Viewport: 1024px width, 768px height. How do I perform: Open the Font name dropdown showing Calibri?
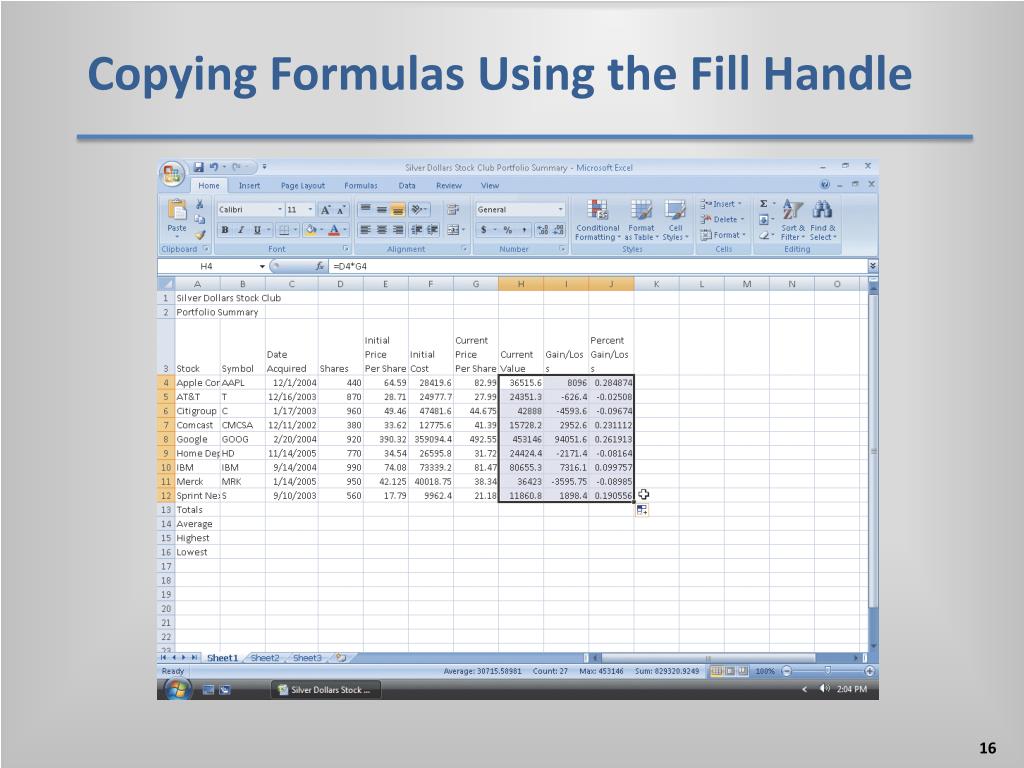(280, 210)
